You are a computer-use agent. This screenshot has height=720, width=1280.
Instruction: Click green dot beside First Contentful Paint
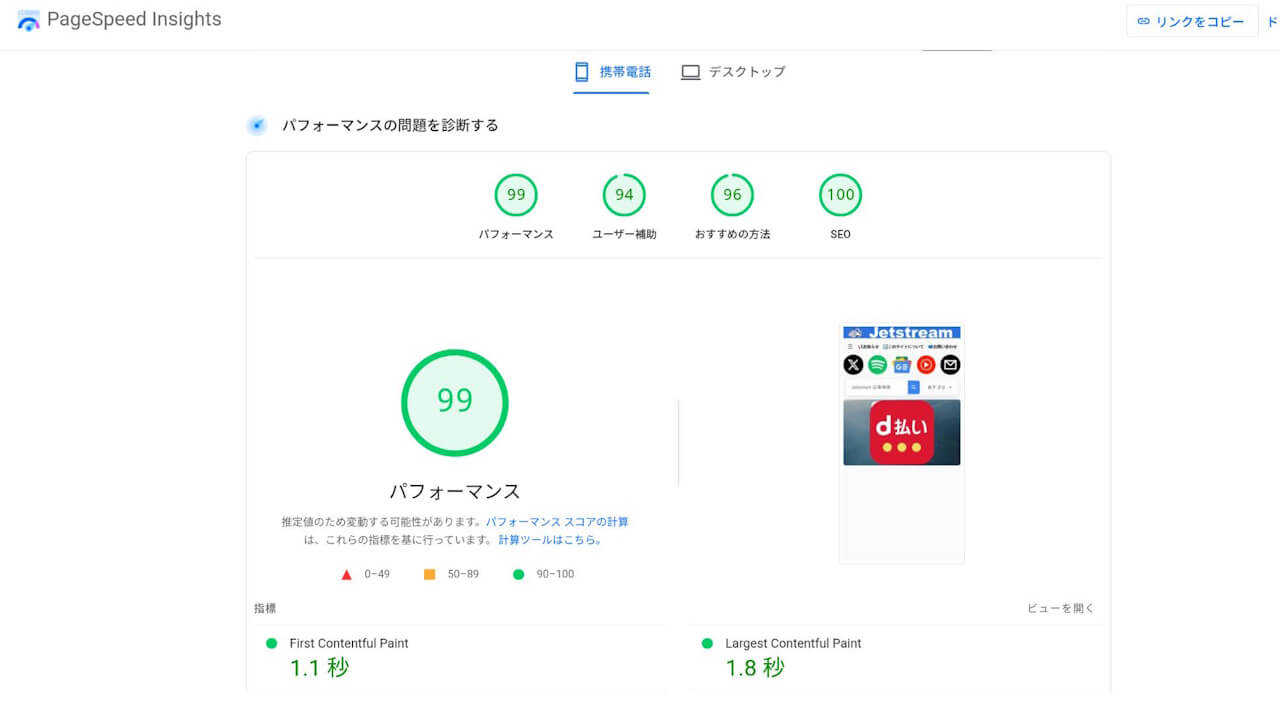(x=271, y=643)
